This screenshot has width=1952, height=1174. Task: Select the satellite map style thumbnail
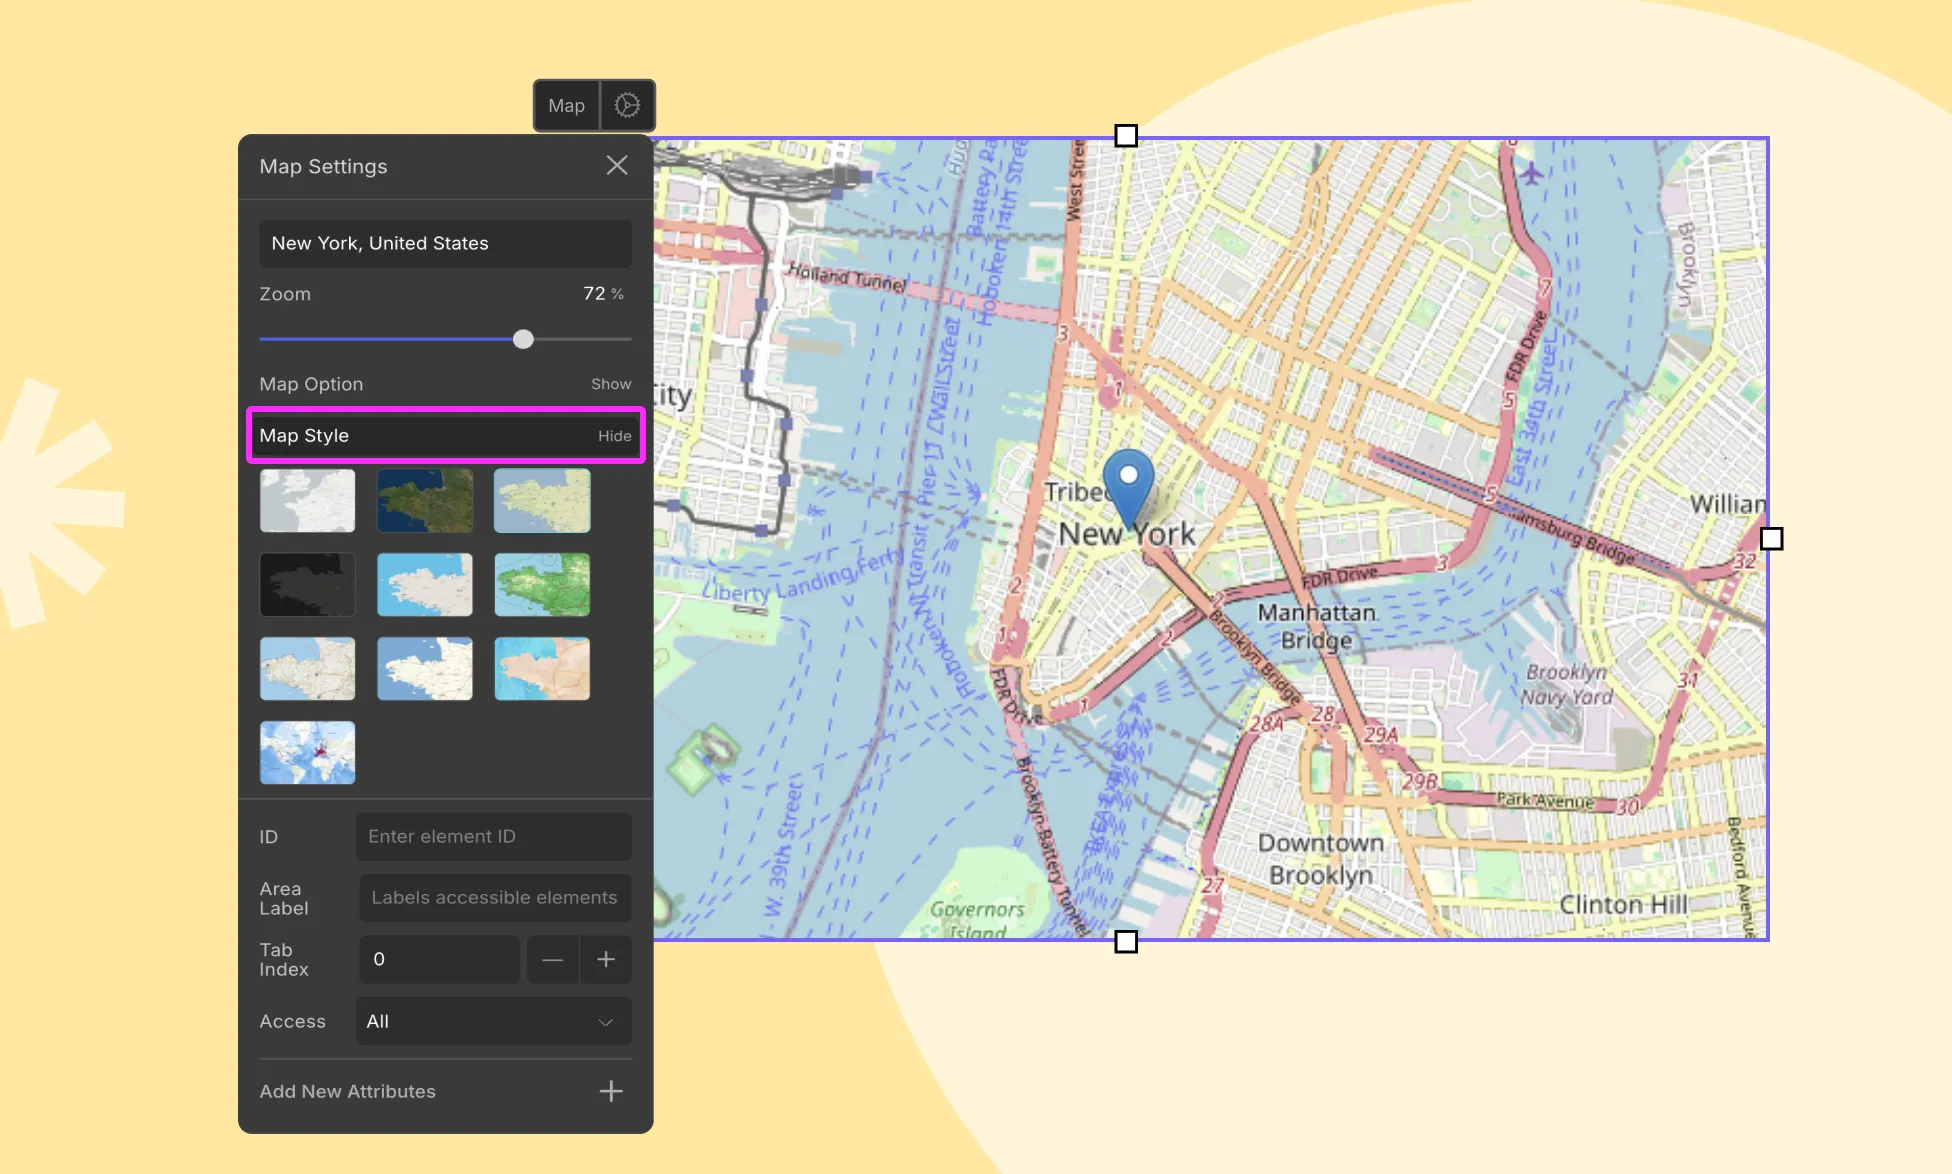pos(425,501)
